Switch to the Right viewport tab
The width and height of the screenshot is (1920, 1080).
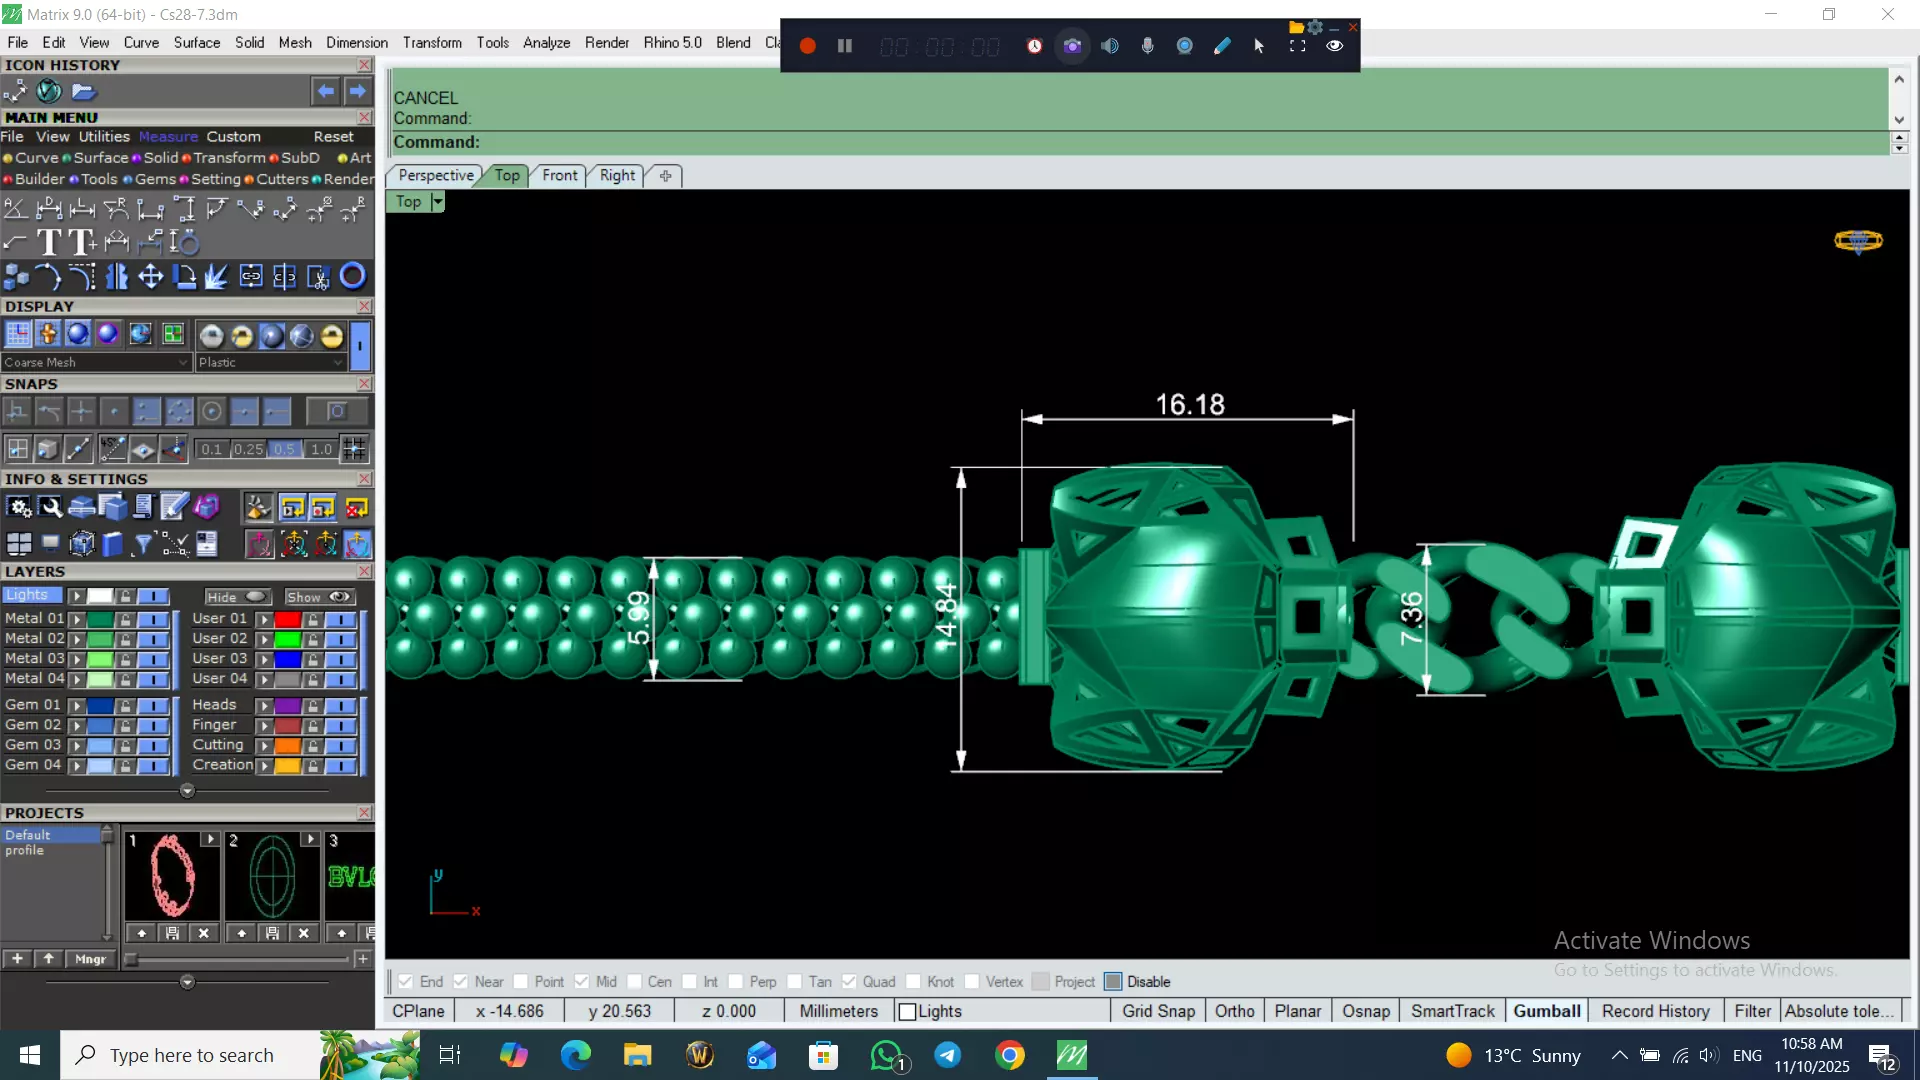[617, 175]
